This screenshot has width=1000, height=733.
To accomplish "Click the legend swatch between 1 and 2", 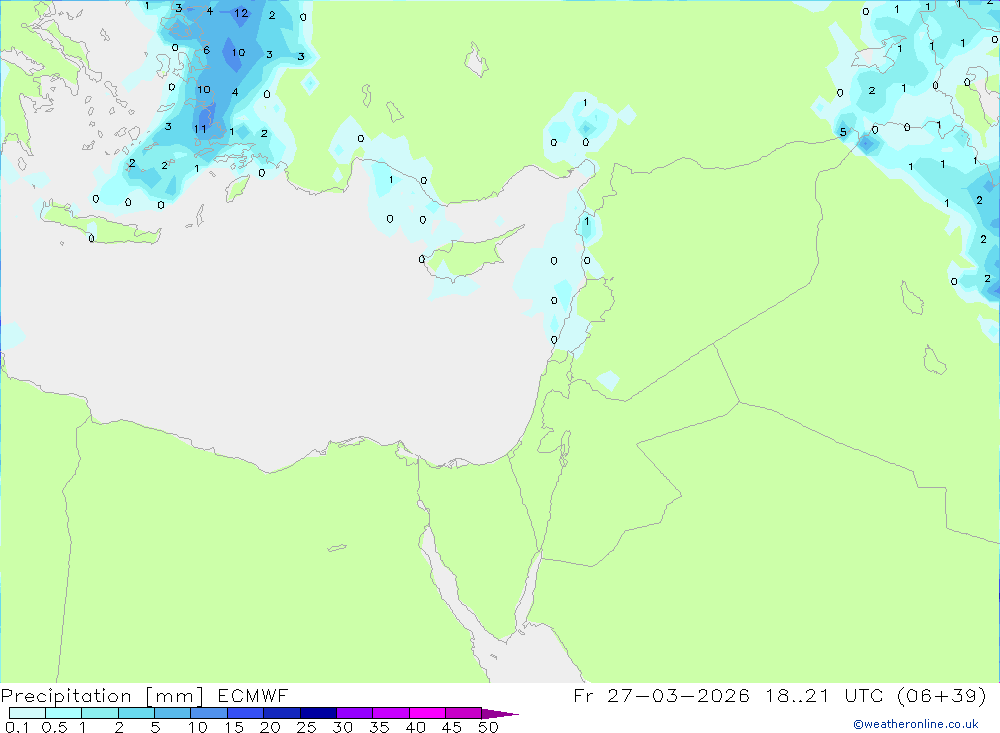I will point(99,713).
